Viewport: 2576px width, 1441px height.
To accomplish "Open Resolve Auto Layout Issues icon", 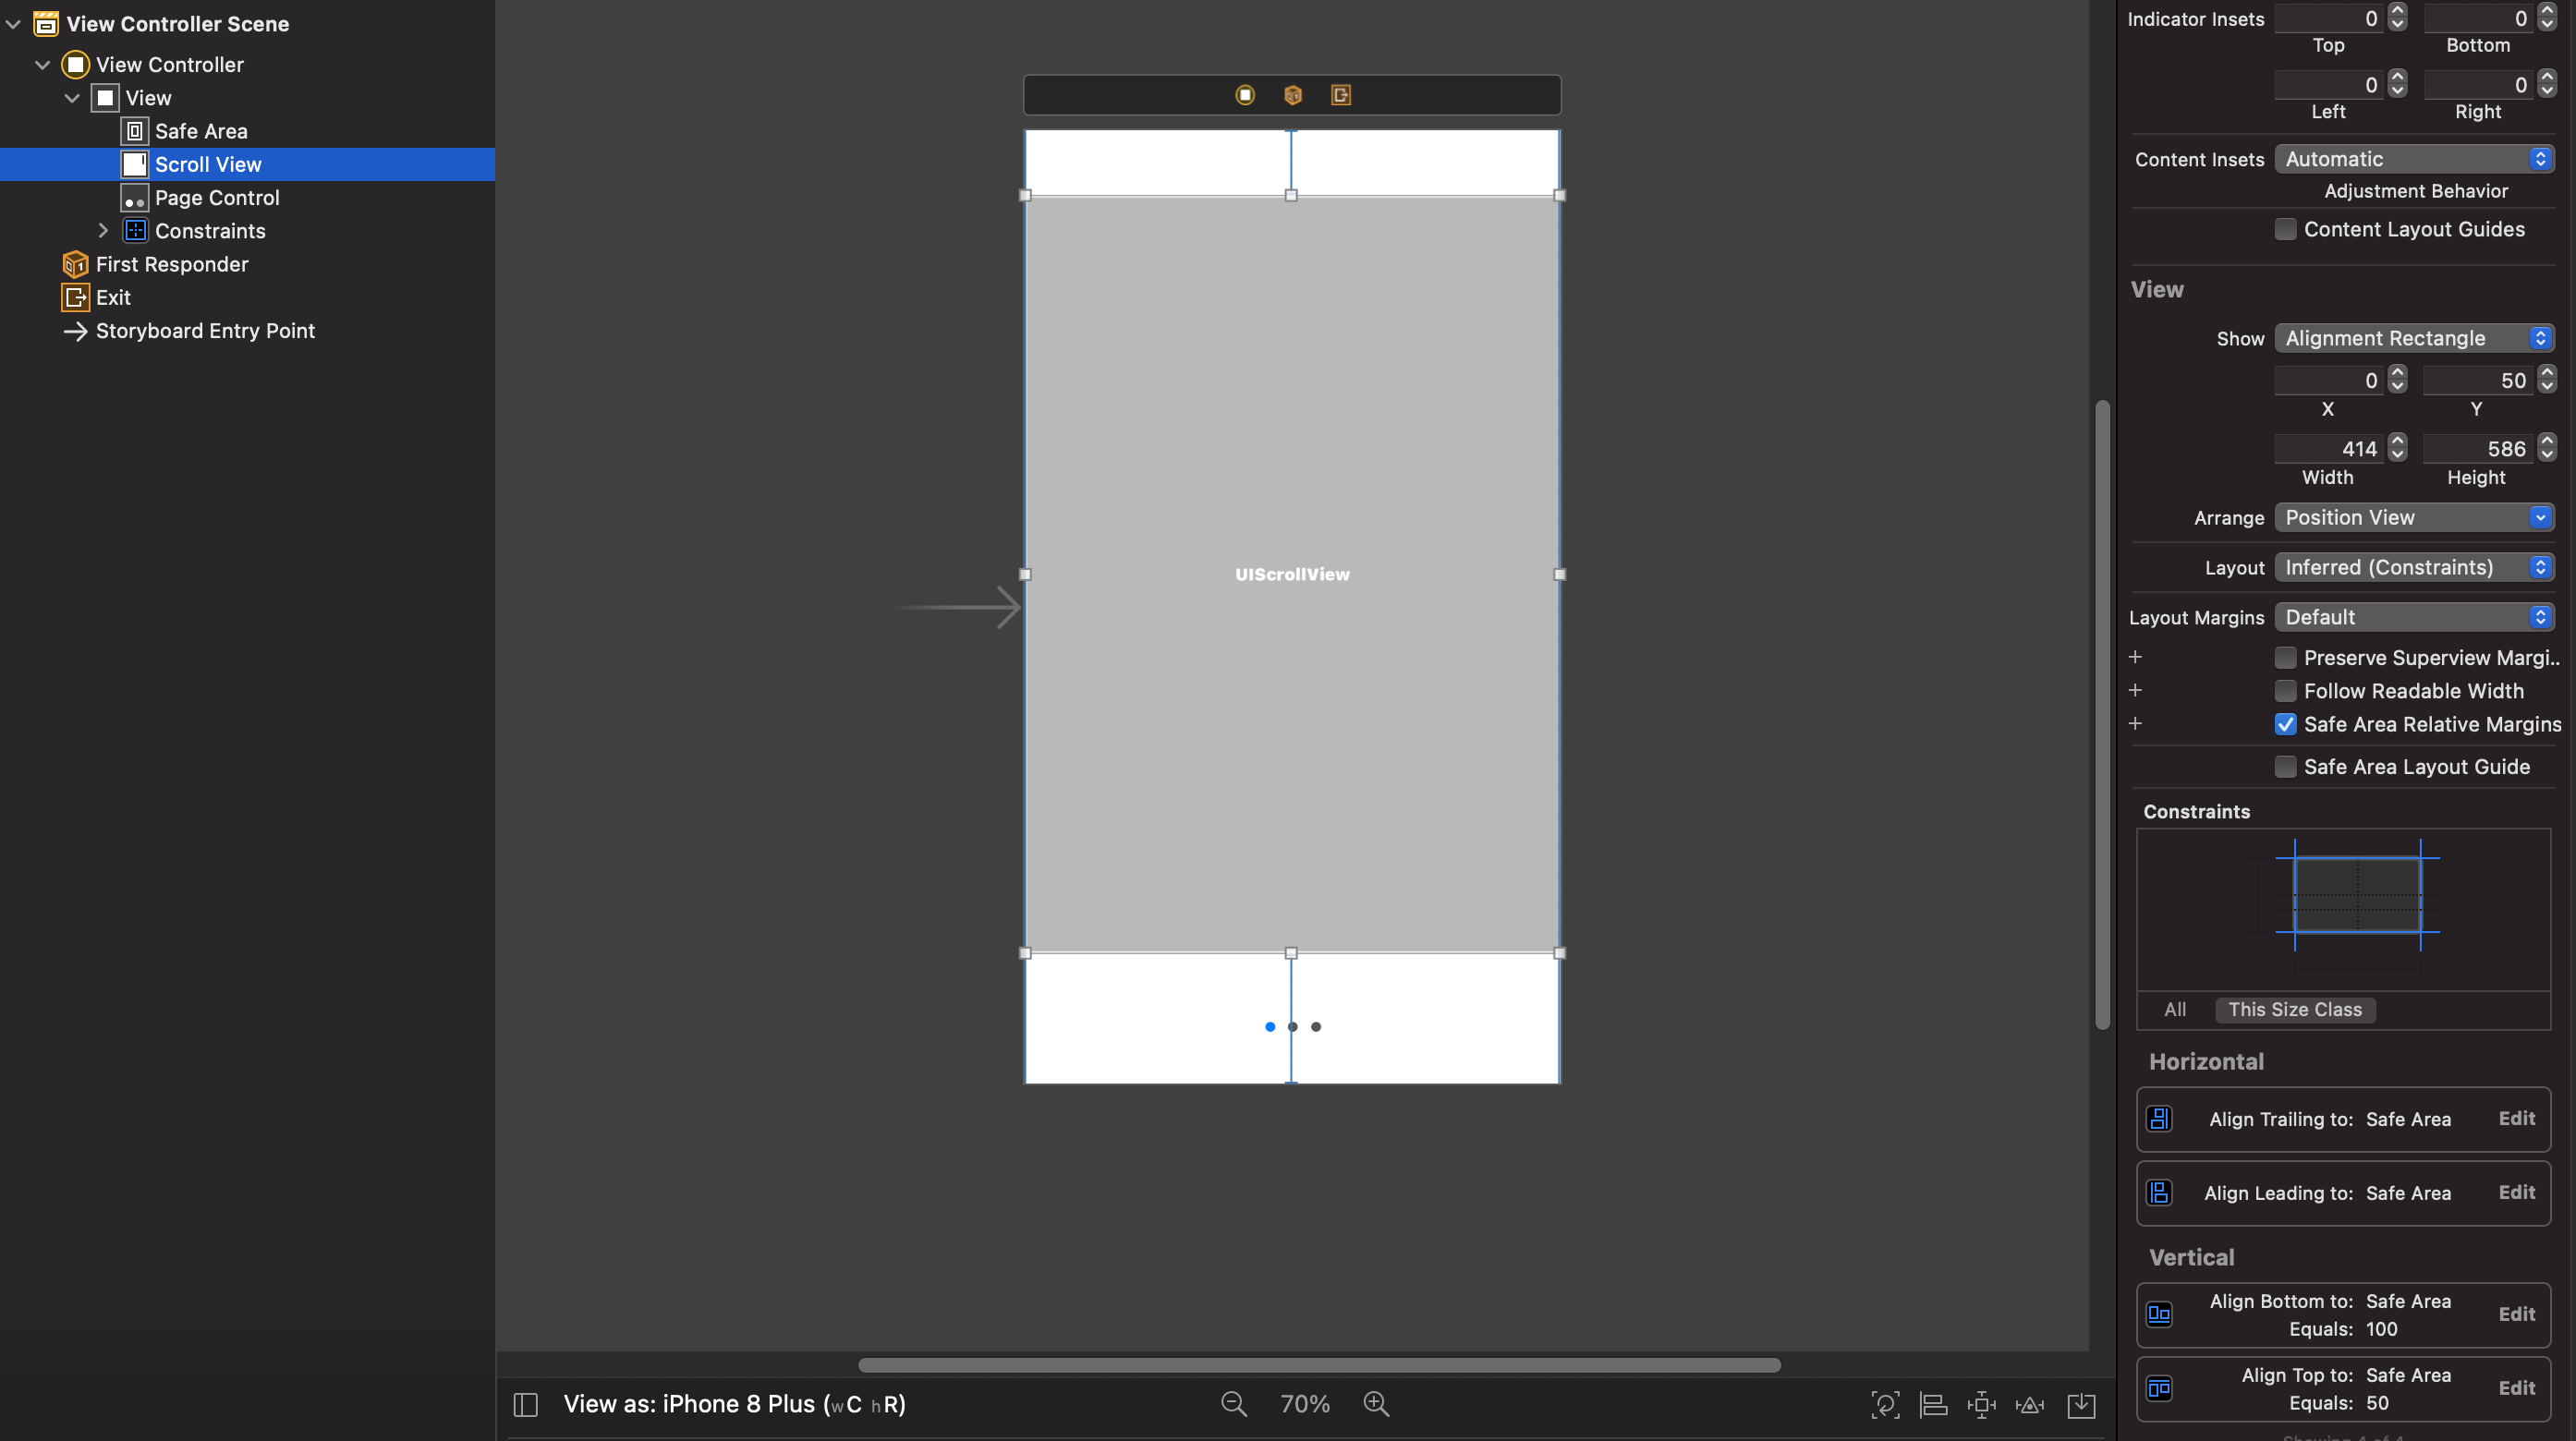I will (2030, 1405).
